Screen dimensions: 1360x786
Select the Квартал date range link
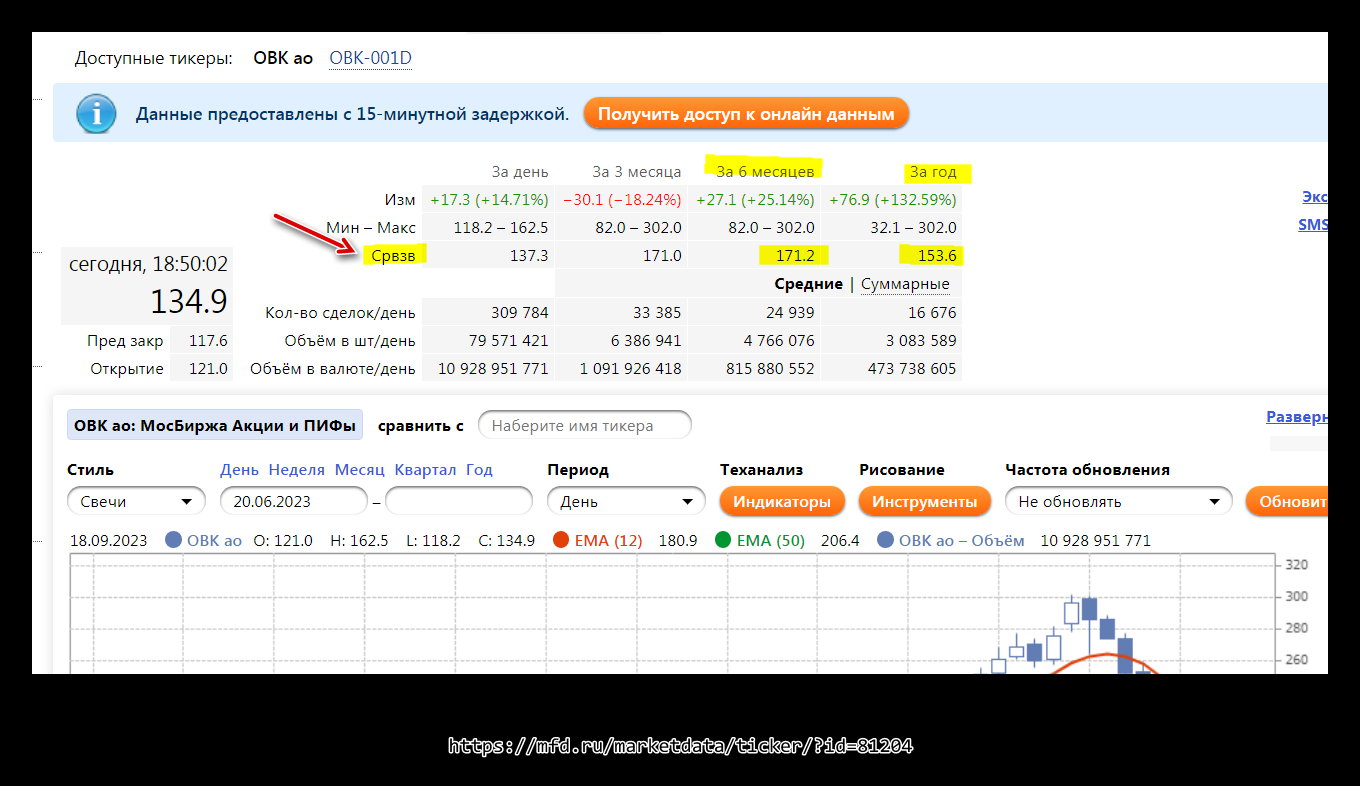click(425, 470)
